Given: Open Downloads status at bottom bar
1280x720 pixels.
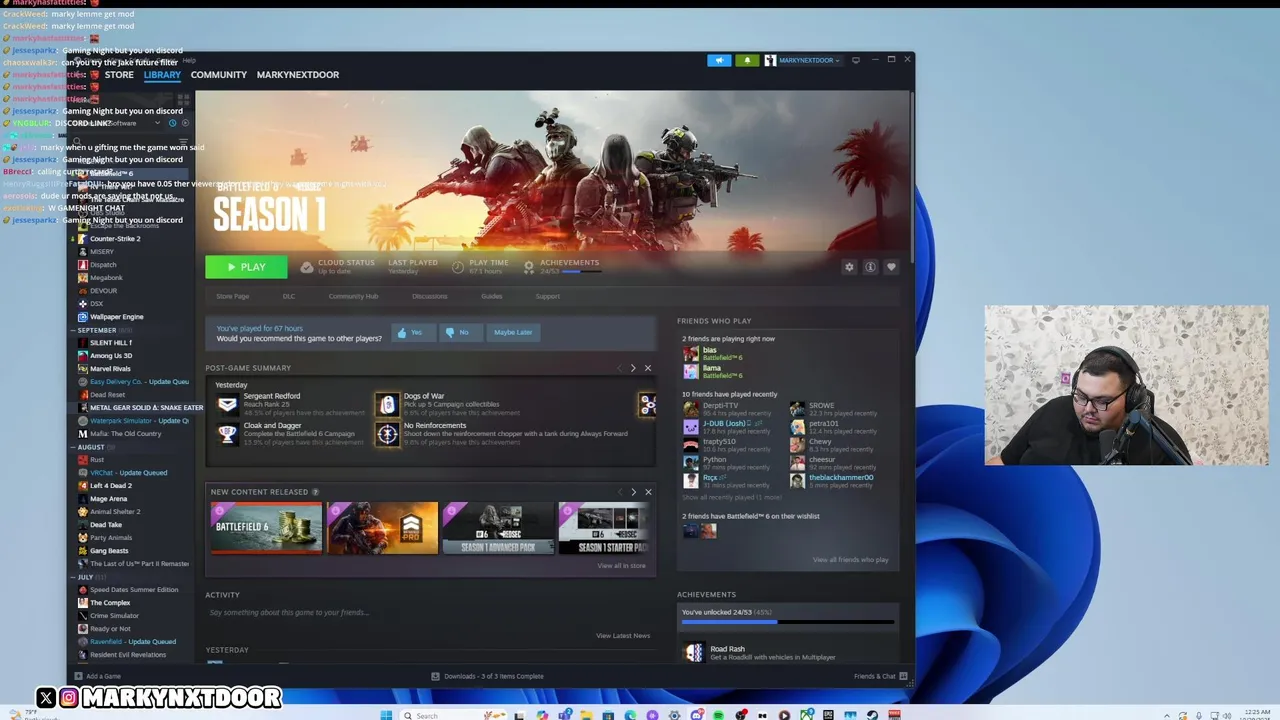Looking at the screenshot, I should (x=487, y=677).
